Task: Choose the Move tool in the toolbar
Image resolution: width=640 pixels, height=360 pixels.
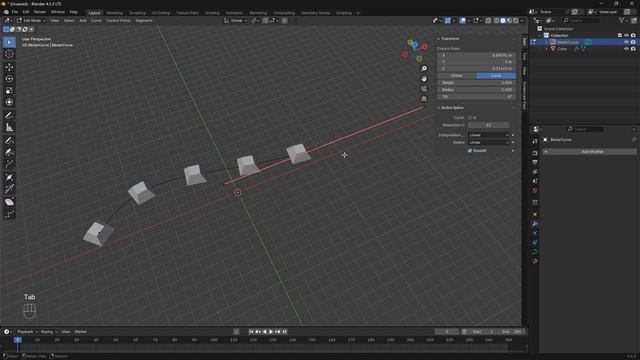Action: click(9, 67)
